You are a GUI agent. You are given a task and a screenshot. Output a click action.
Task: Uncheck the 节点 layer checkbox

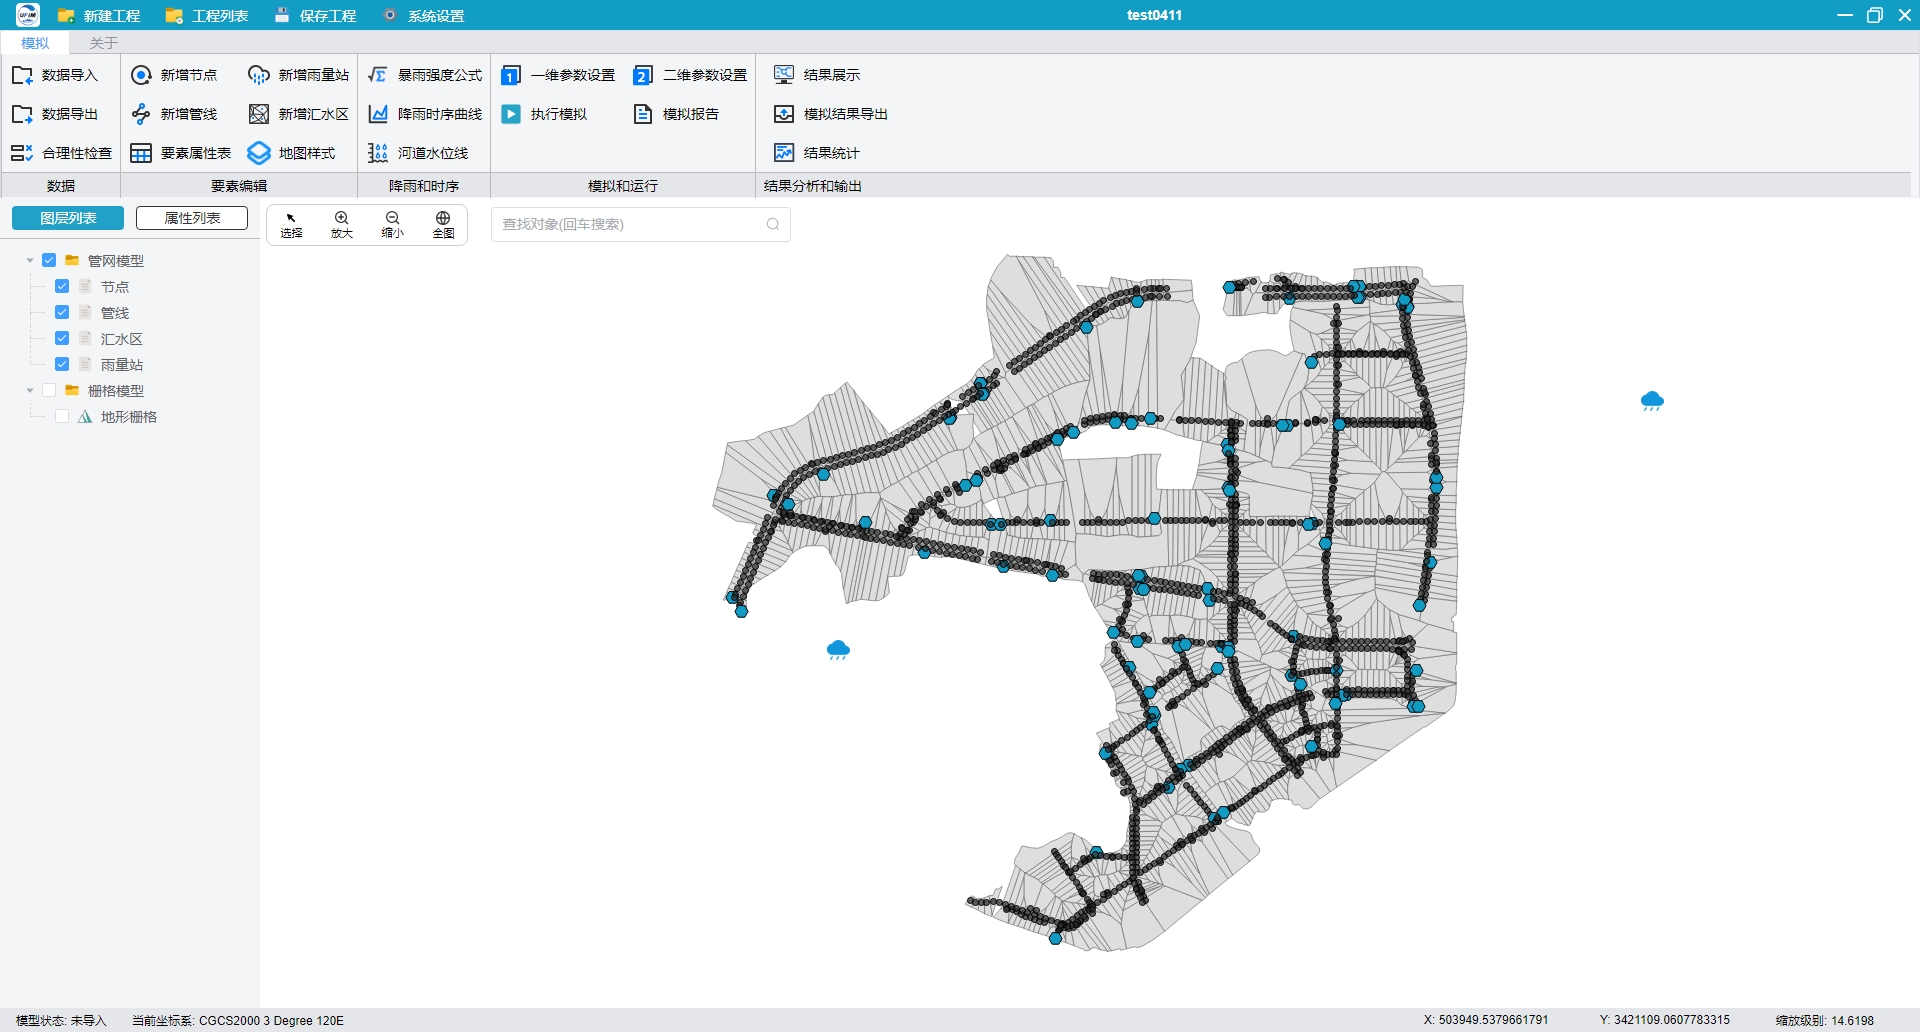tap(62, 286)
